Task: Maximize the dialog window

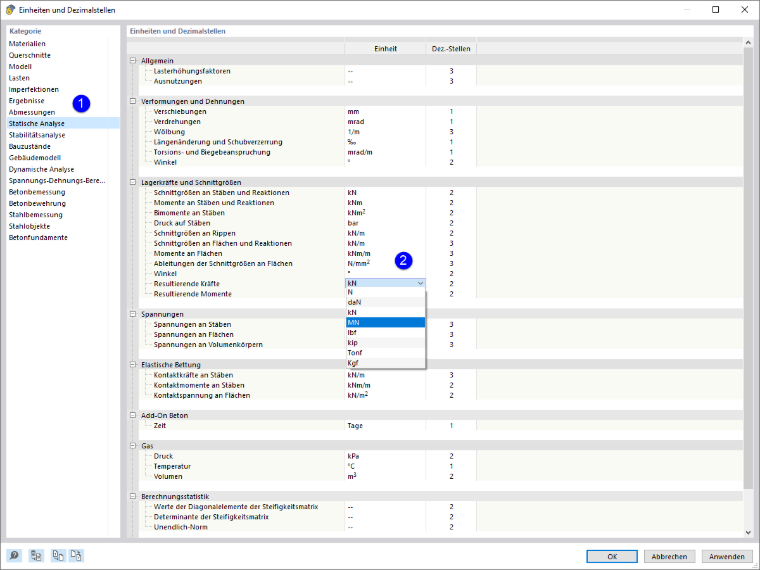Action: [x=715, y=10]
